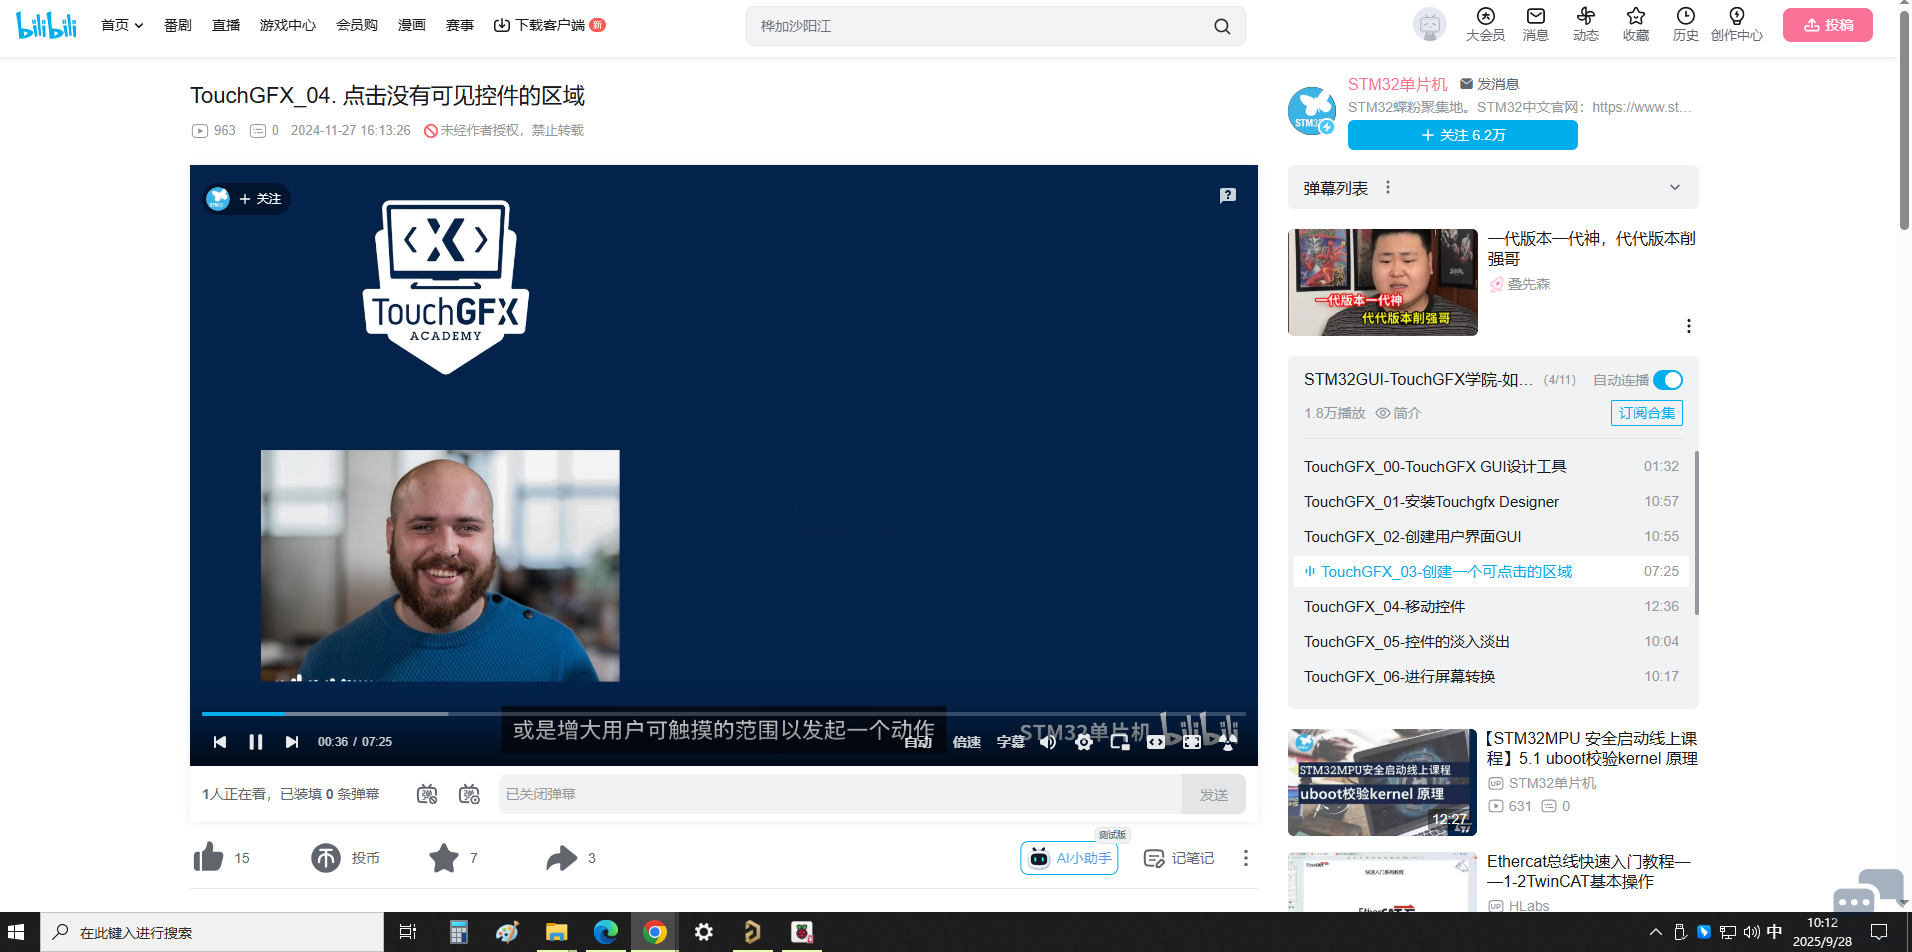The image size is (1912, 952).
Task: Click the coin (投币) icon
Action: pos(326,857)
